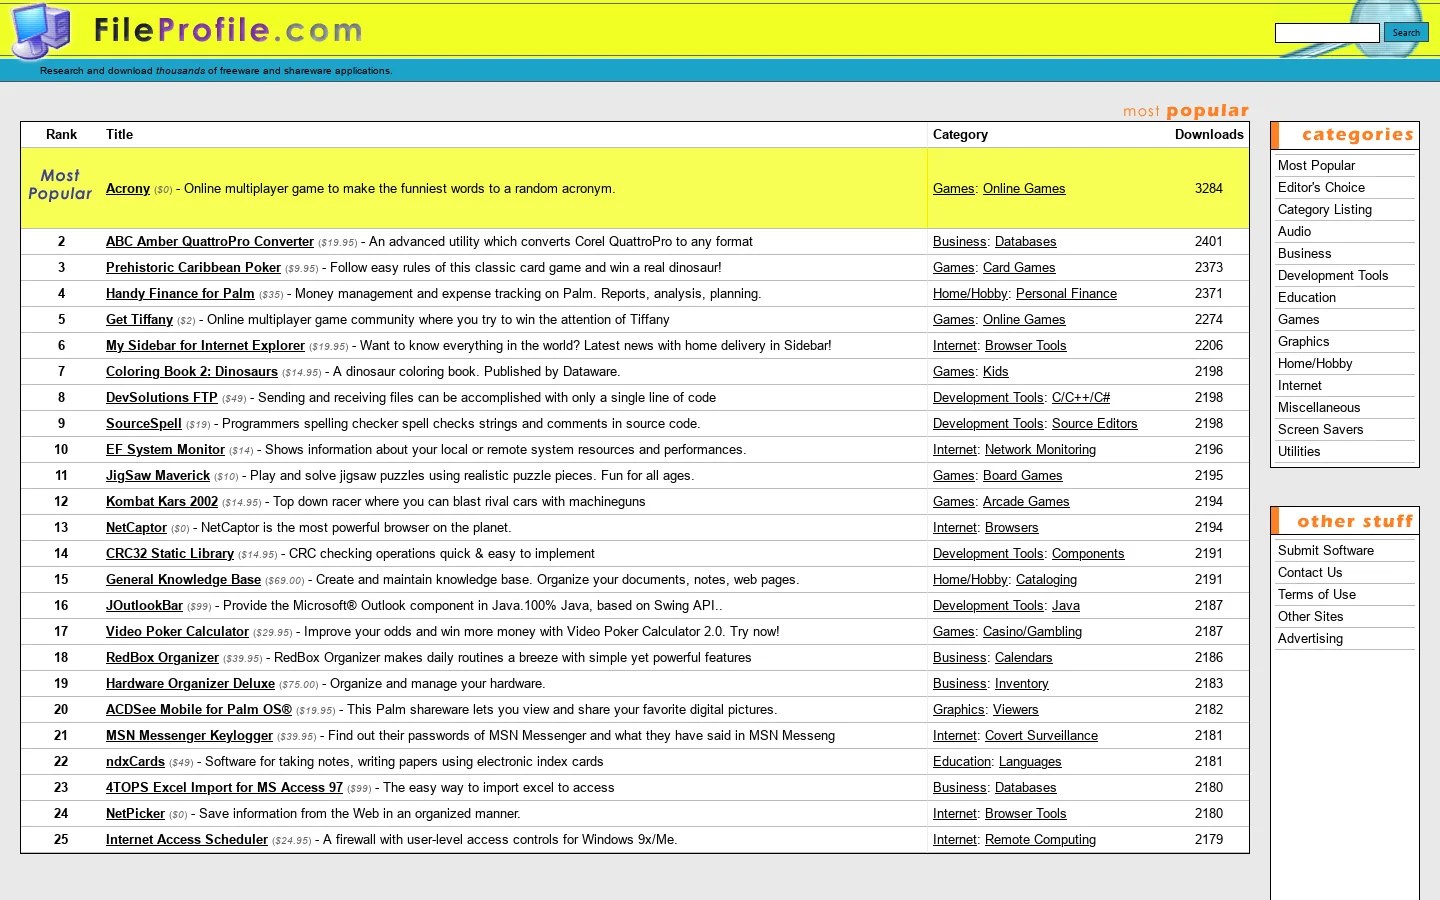This screenshot has height=900, width=1440.
Task: Open the SourceSpell link
Action: (144, 424)
